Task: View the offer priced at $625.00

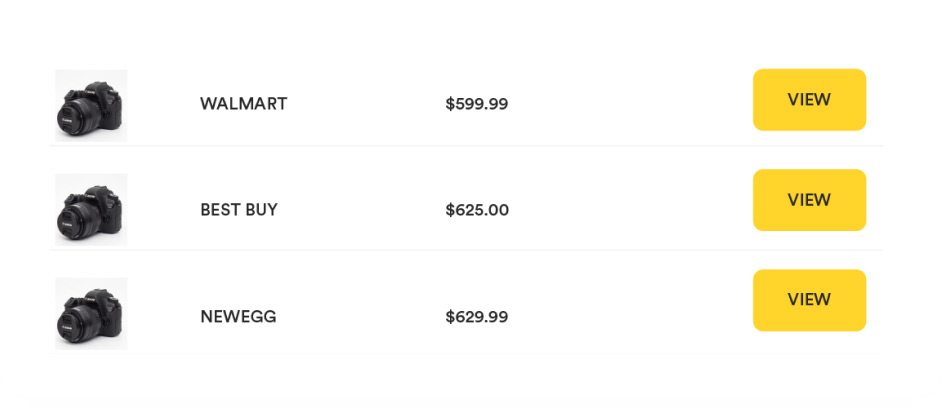Action: tap(809, 200)
